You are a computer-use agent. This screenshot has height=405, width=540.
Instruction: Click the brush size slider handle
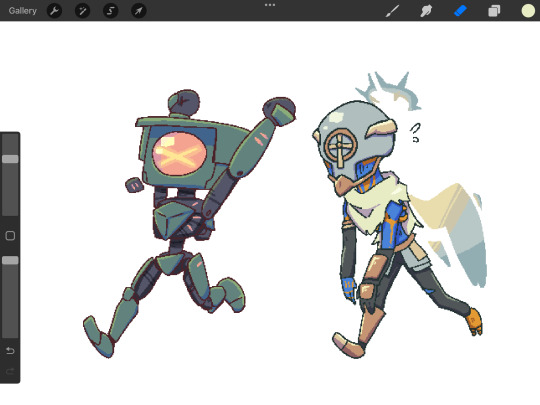tap(10, 159)
